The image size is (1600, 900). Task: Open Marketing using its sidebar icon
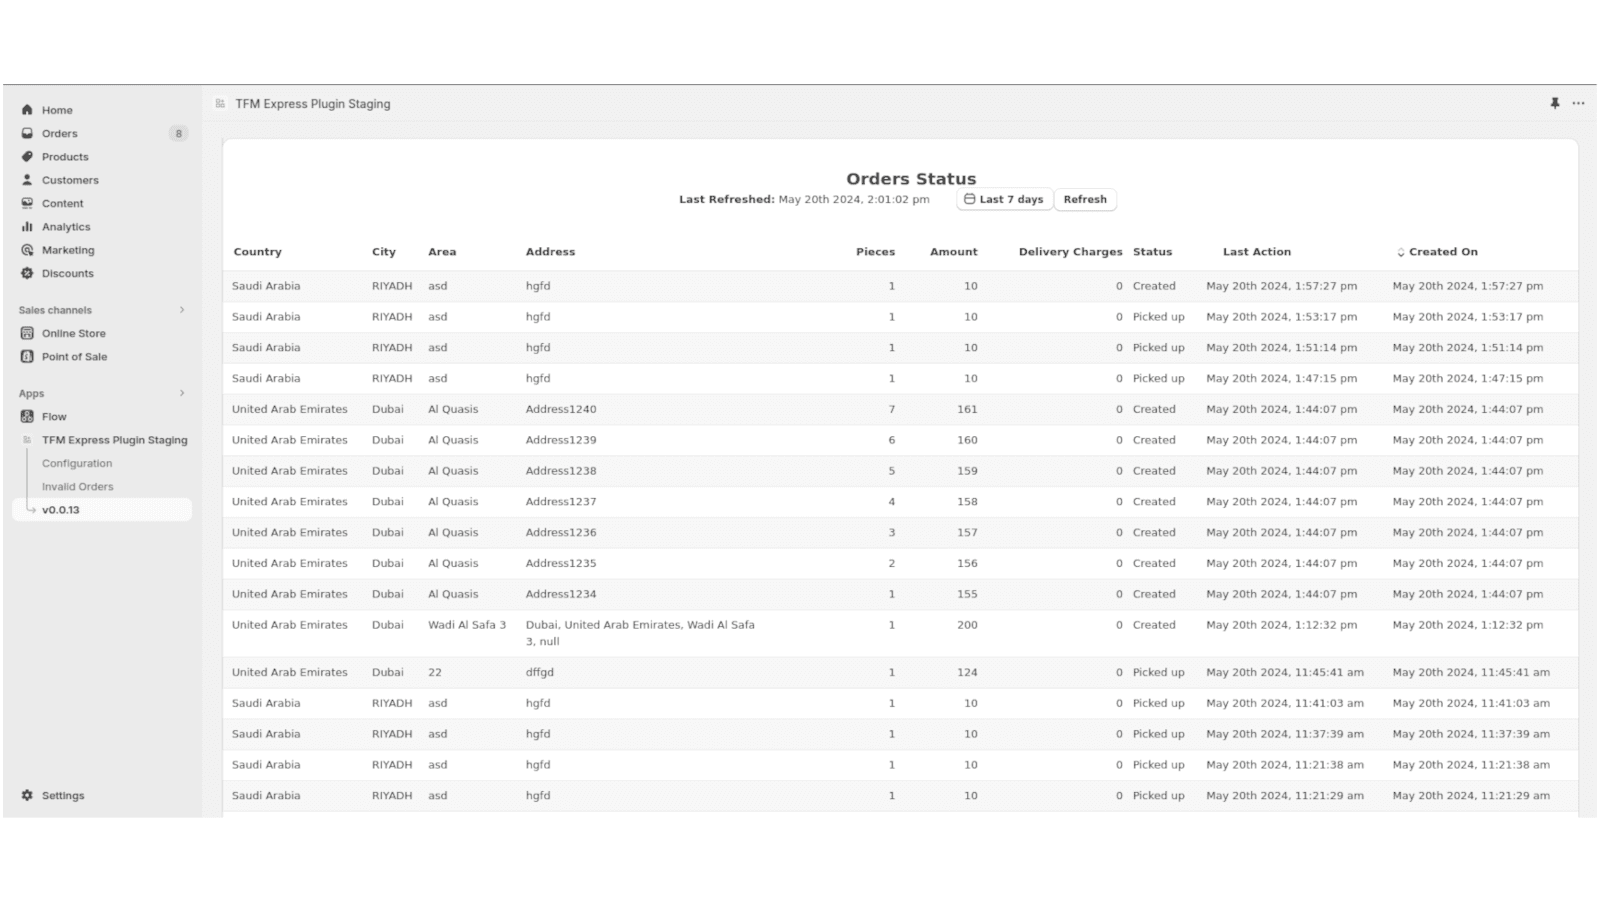click(x=26, y=250)
